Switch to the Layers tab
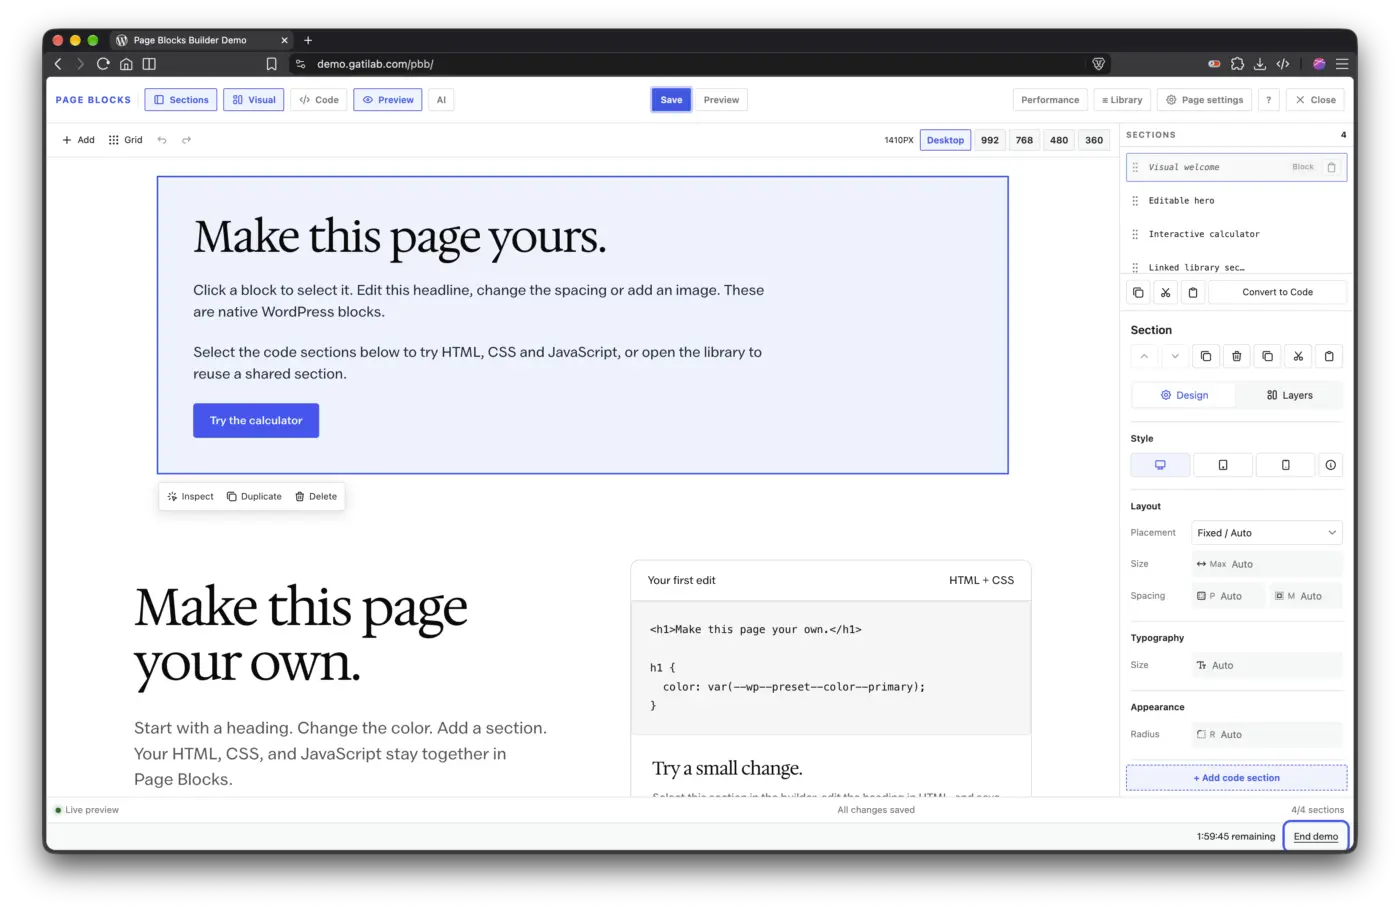The width and height of the screenshot is (1400, 910). tap(1289, 395)
